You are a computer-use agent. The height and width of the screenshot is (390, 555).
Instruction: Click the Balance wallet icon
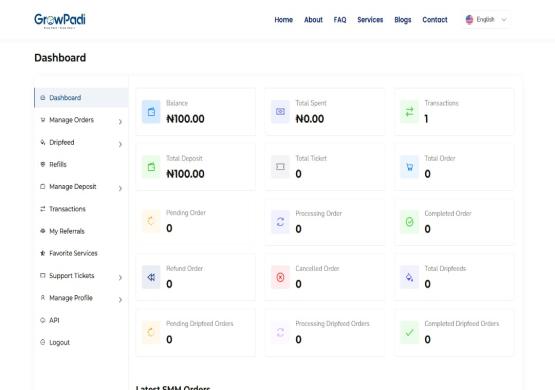point(151,112)
